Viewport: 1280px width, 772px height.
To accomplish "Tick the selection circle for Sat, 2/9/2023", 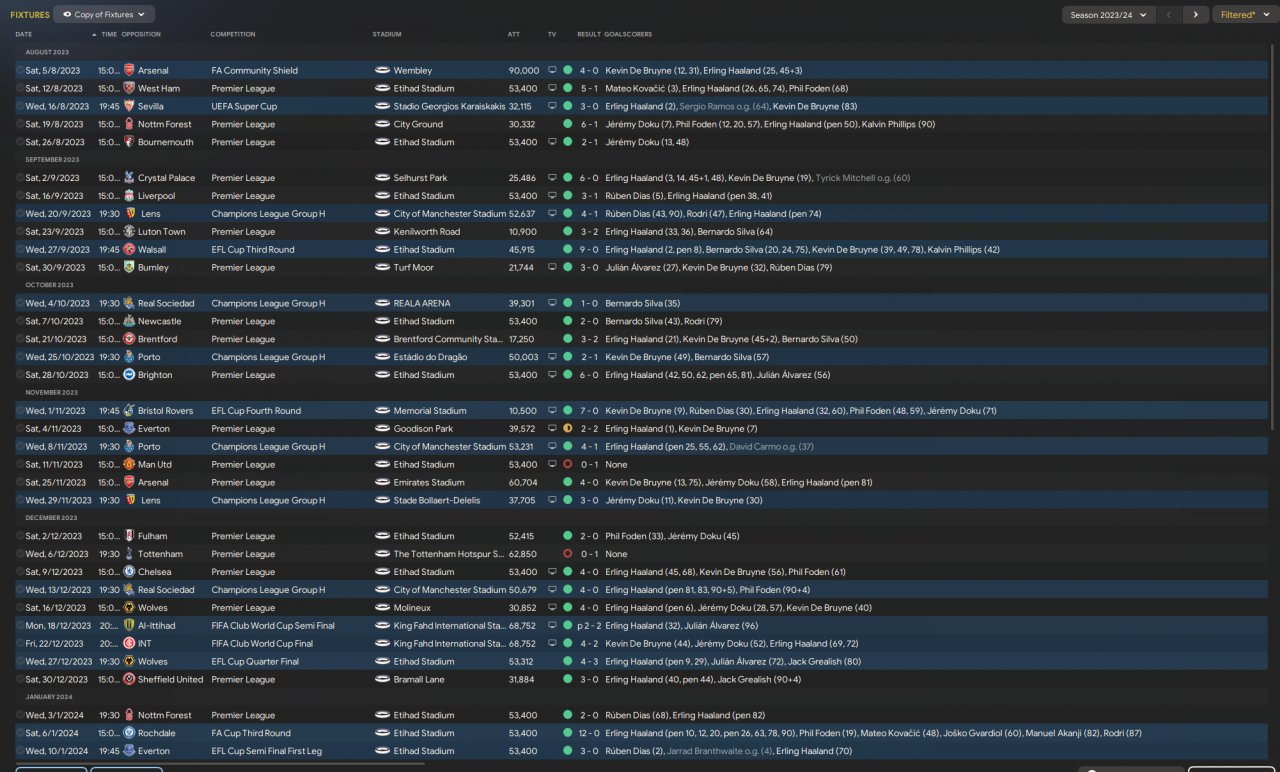I will click(20, 178).
